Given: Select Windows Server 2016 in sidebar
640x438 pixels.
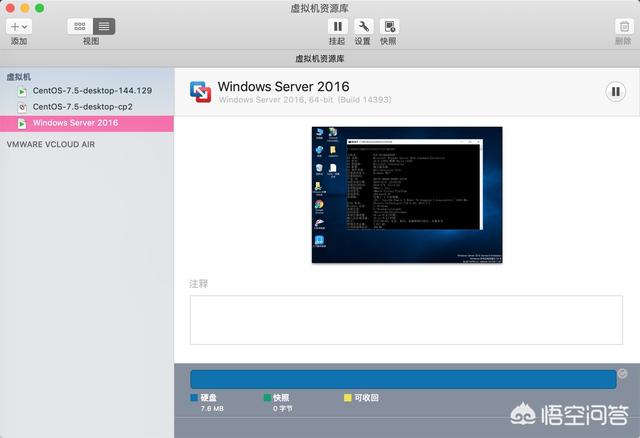Looking at the screenshot, I should [x=87, y=123].
